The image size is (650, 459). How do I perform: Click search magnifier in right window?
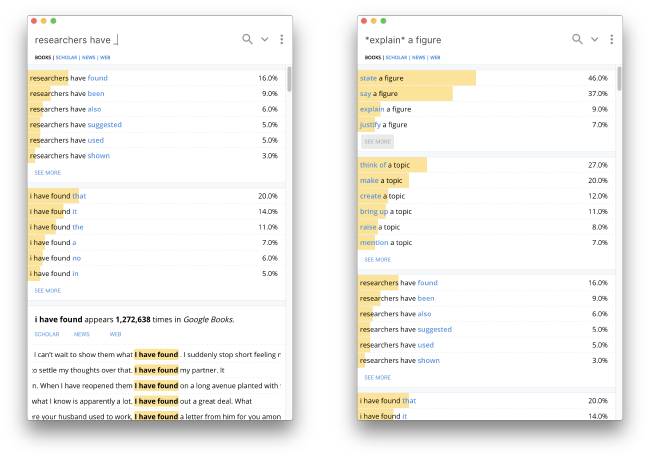577,39
